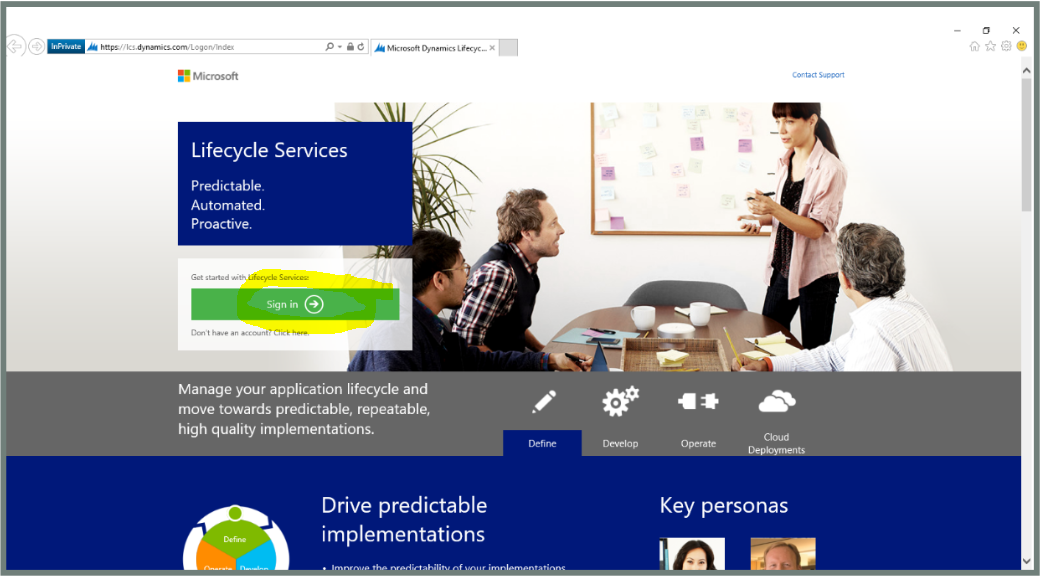Viewport: 1042px width, 577px height.
Task: Click the smiley feedback icon
Action: pyautogui.click(x=1022, y=46)
